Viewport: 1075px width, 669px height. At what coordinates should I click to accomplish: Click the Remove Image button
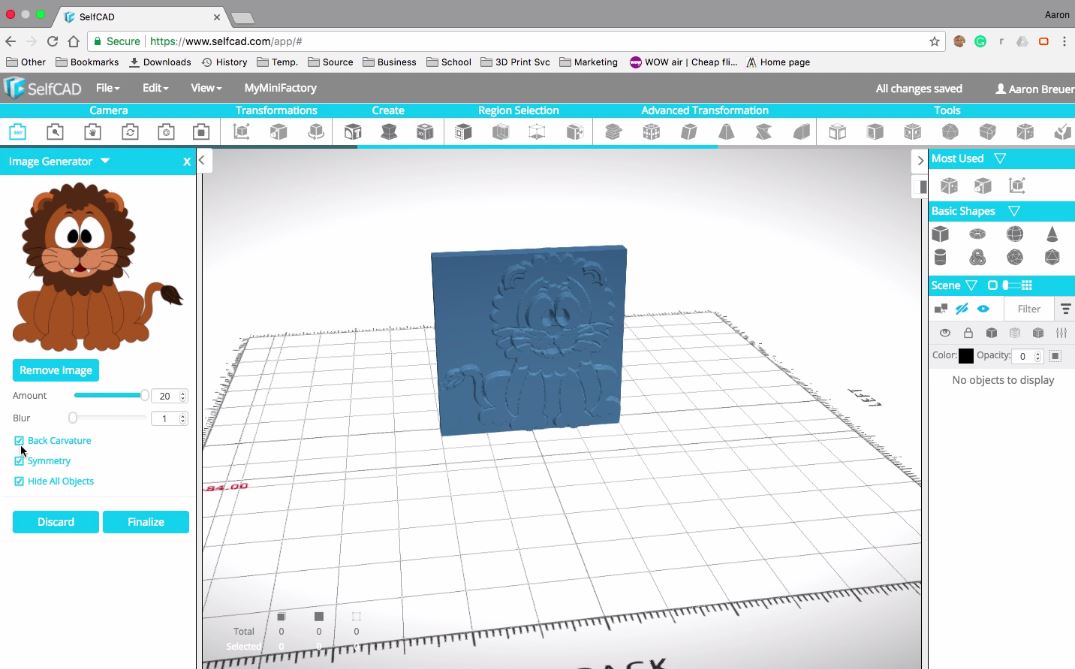56,370
